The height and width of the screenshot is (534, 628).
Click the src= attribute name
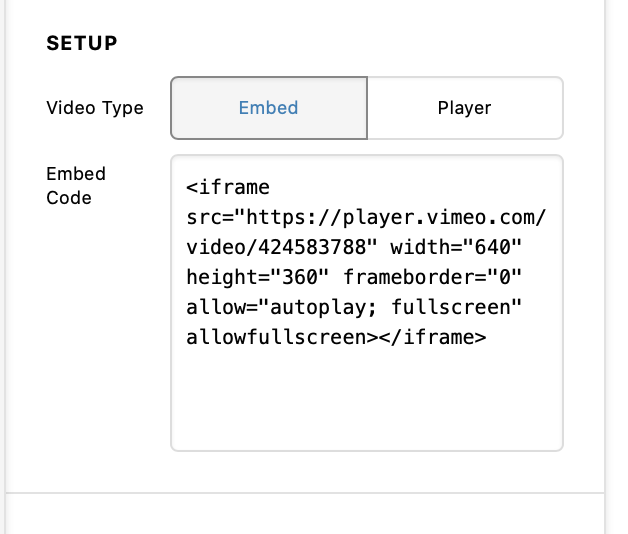(210, 218)
